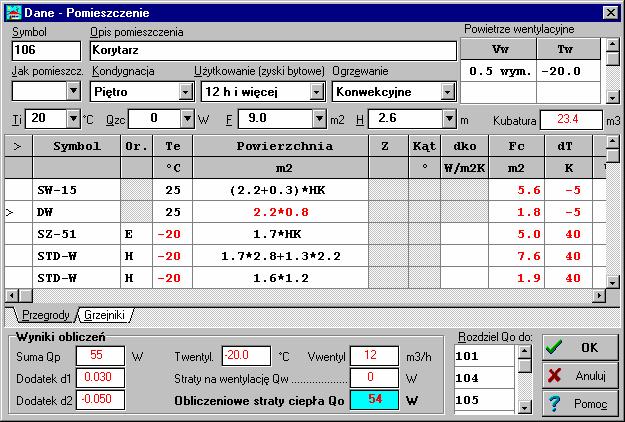Click the Kubatura field showing 23.4
This screenshot has width=625, height=422.
point(571,120)
